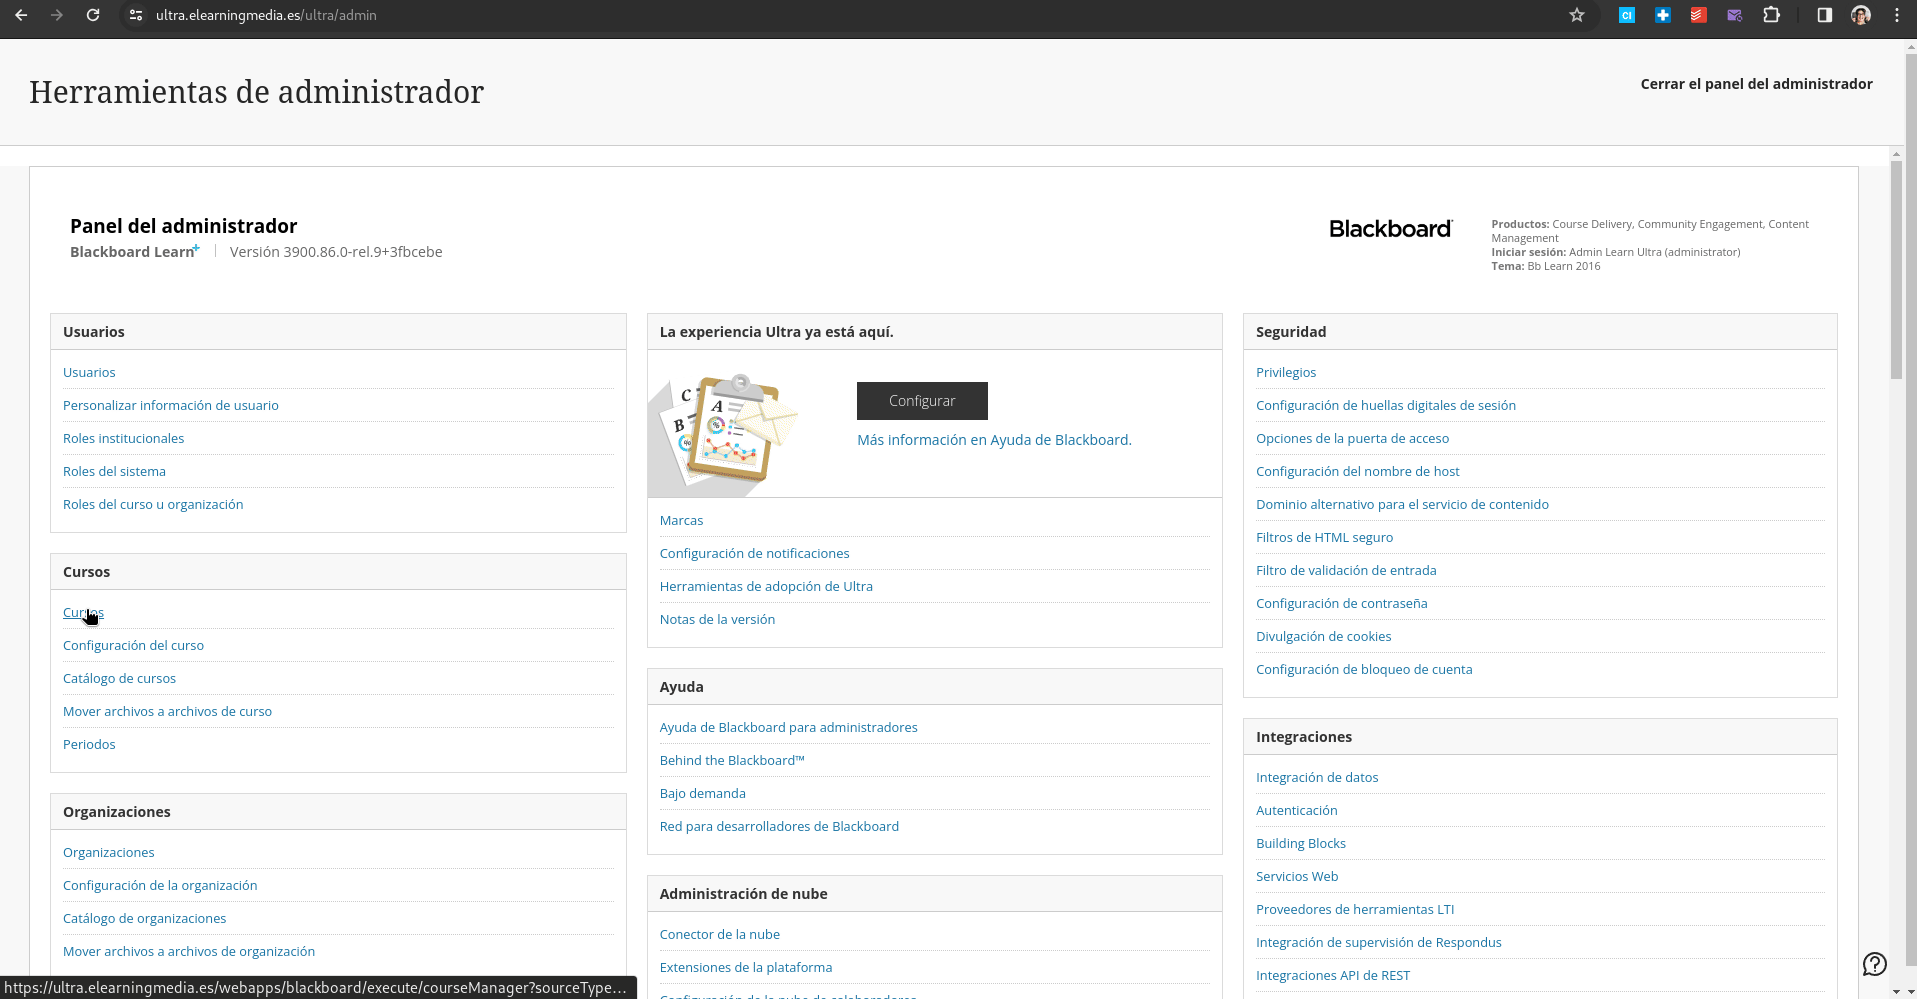Viewport: 1917px width, 999px height.
Task: Toggle the browser side panel icon
Action: (x=1825, y=15)
